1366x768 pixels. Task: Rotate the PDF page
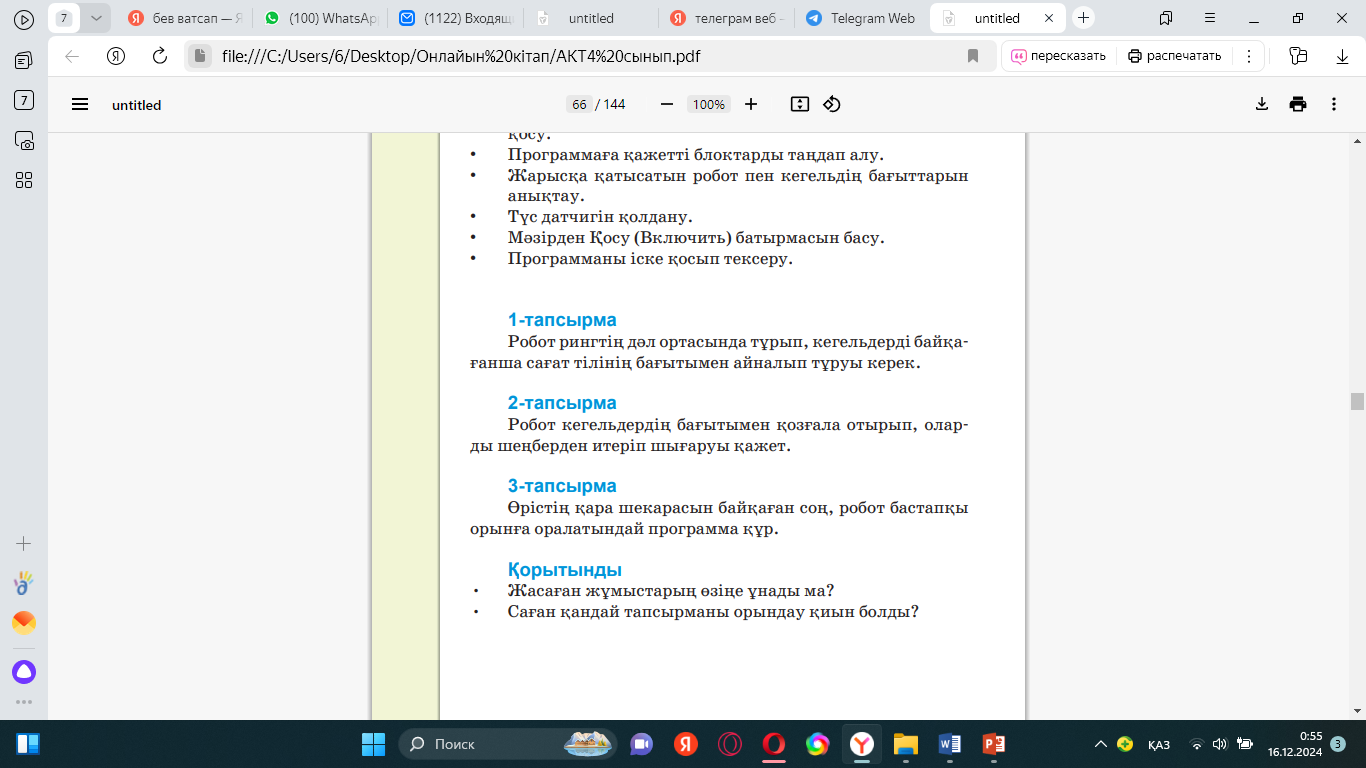[832, 104]
